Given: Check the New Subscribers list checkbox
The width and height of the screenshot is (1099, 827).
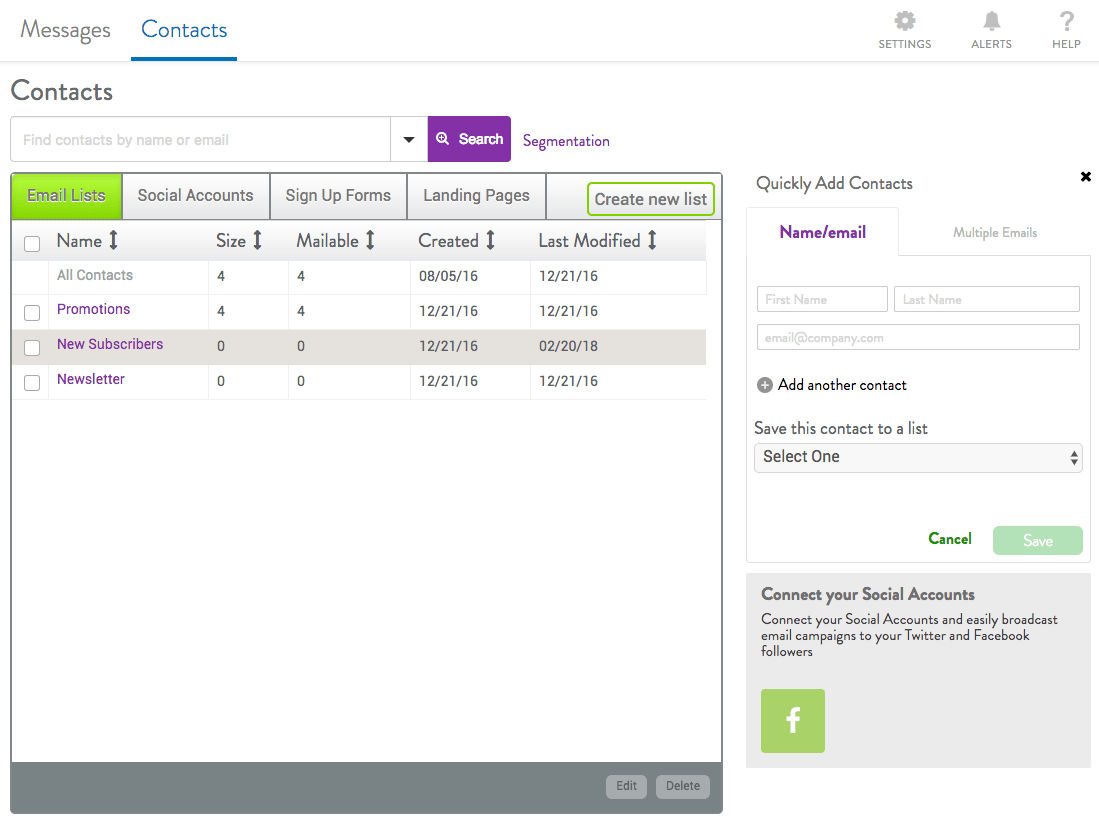Looking at the screenshot, I should [x=32, y=348].
